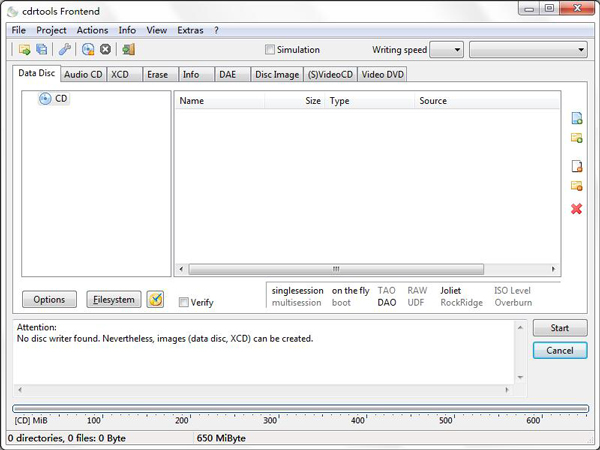
Task: Open the Writing speed dropdown
Action: (x=447, y=50)
